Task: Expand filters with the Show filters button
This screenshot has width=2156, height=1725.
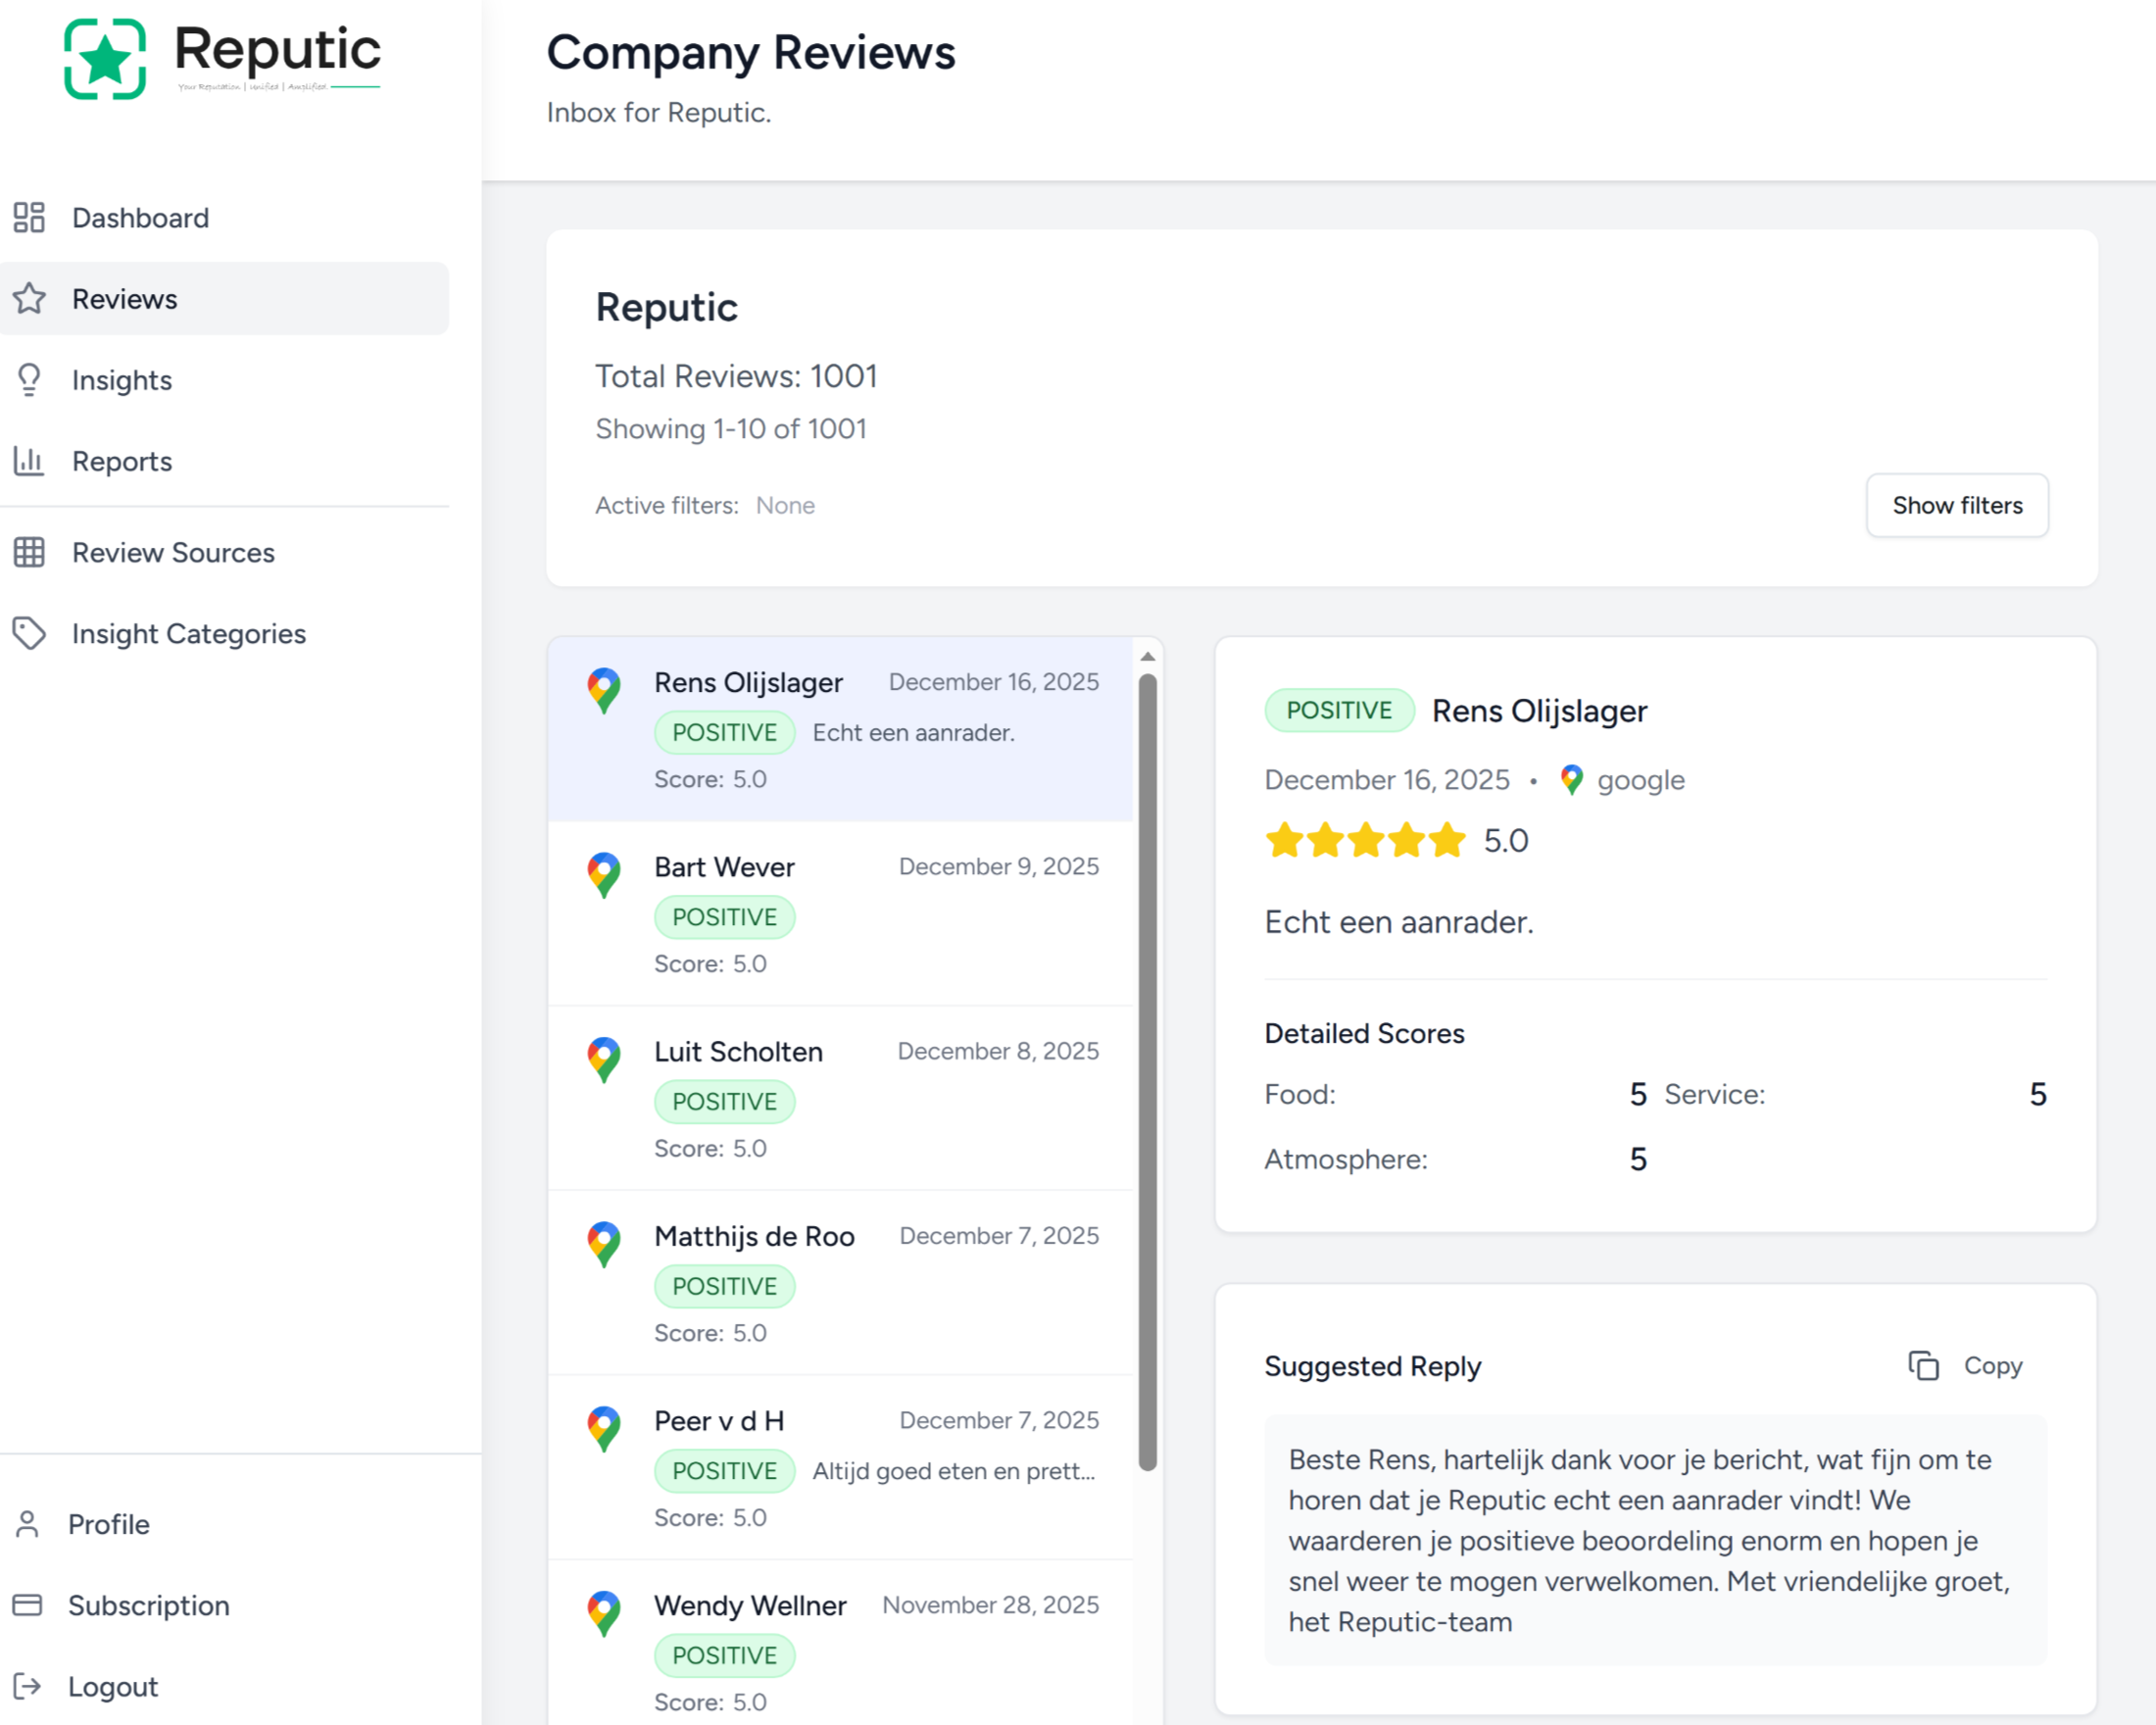Action: [1956, 505]
